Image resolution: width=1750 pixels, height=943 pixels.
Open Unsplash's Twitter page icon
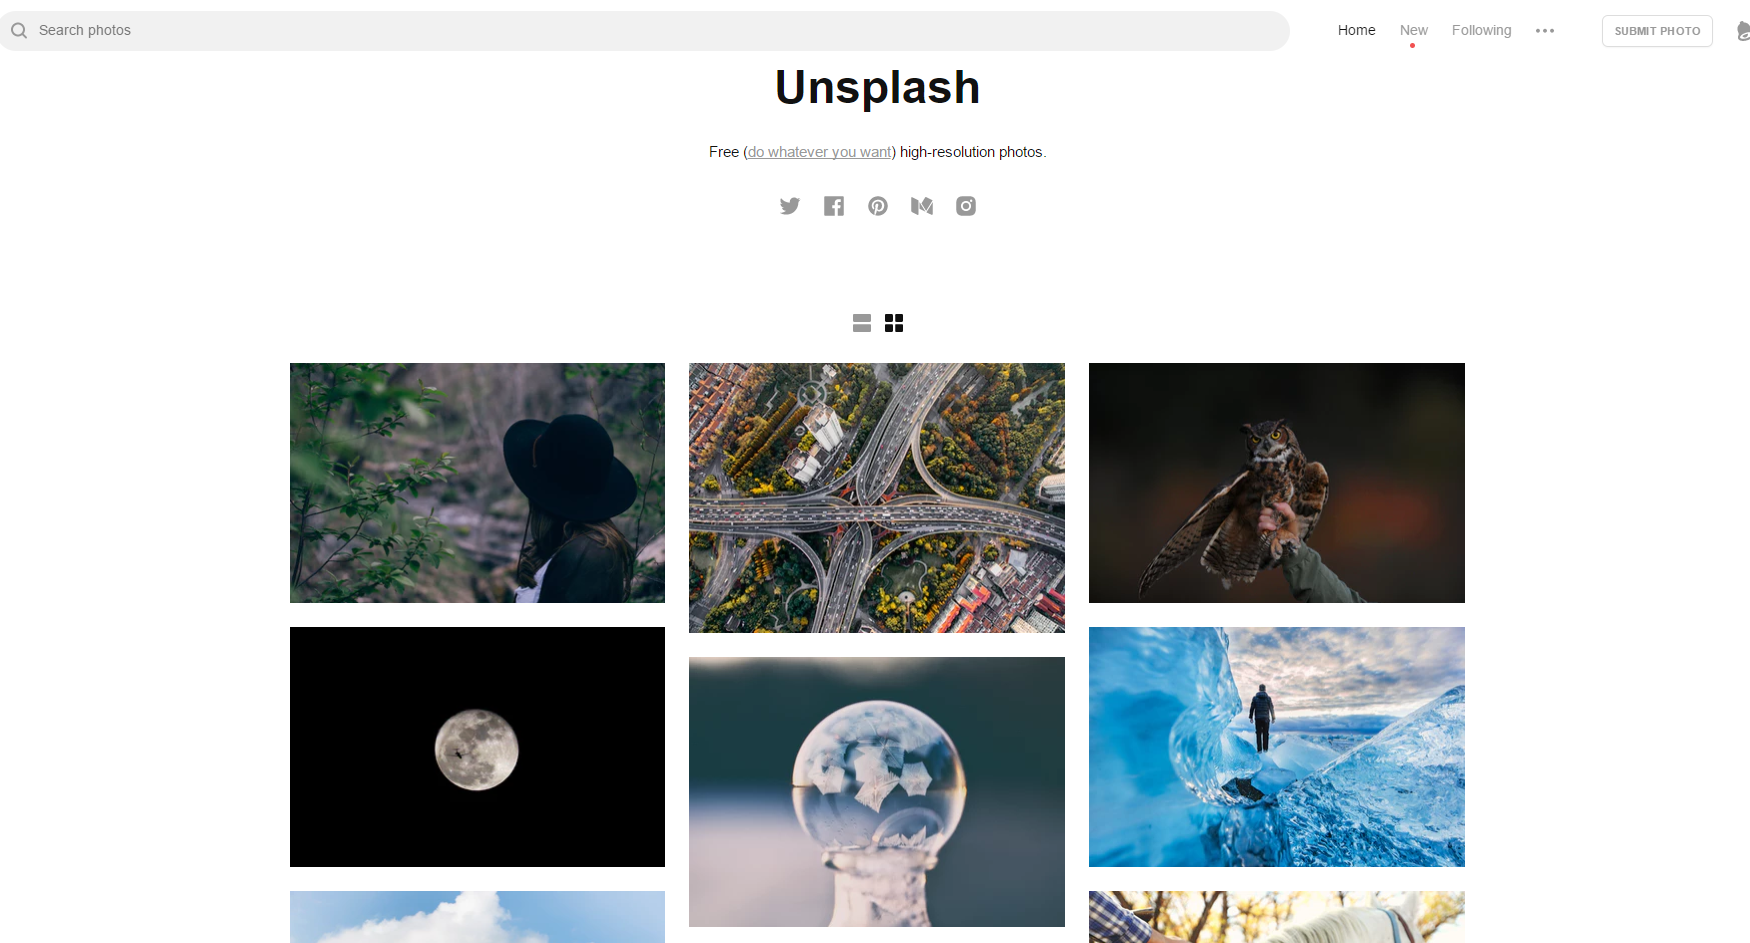pyautogui.click(x=790, y=206)
